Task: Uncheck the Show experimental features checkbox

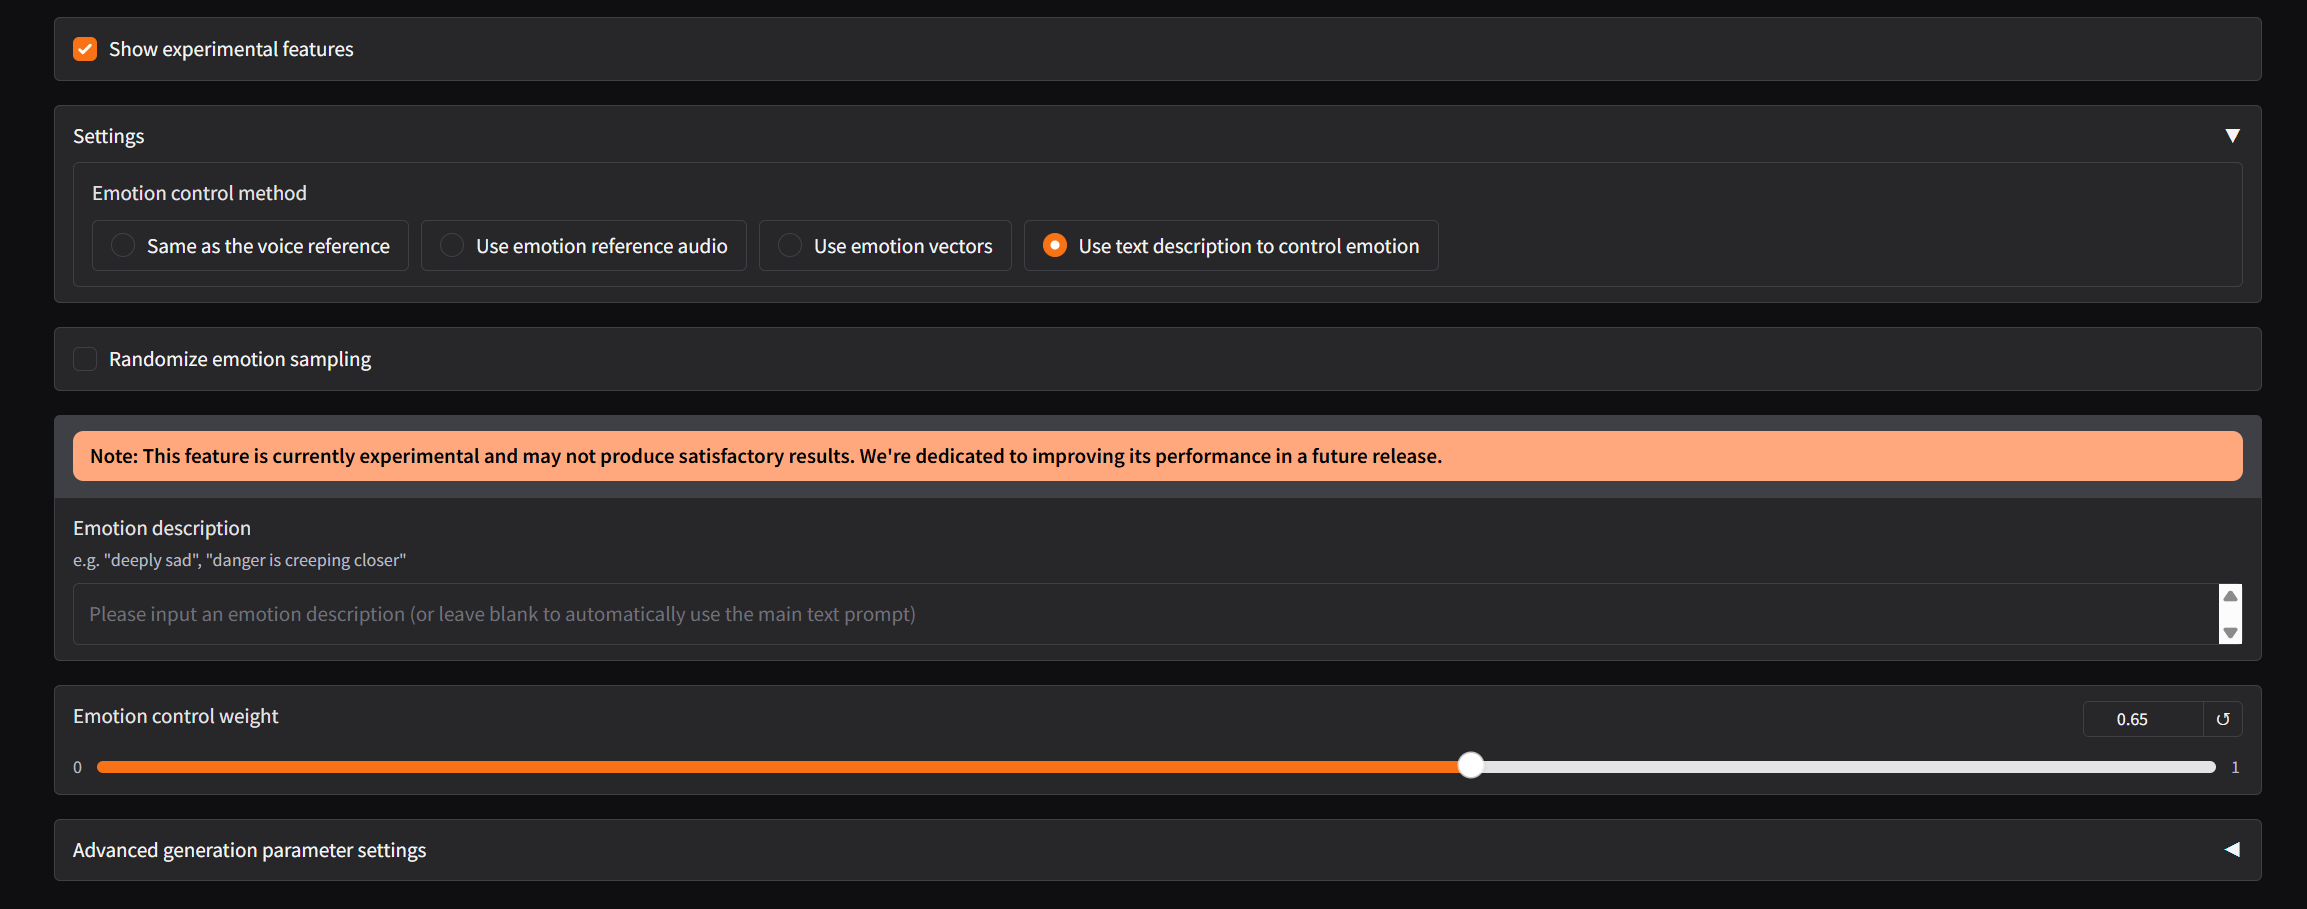Action: tap(85, 49)
